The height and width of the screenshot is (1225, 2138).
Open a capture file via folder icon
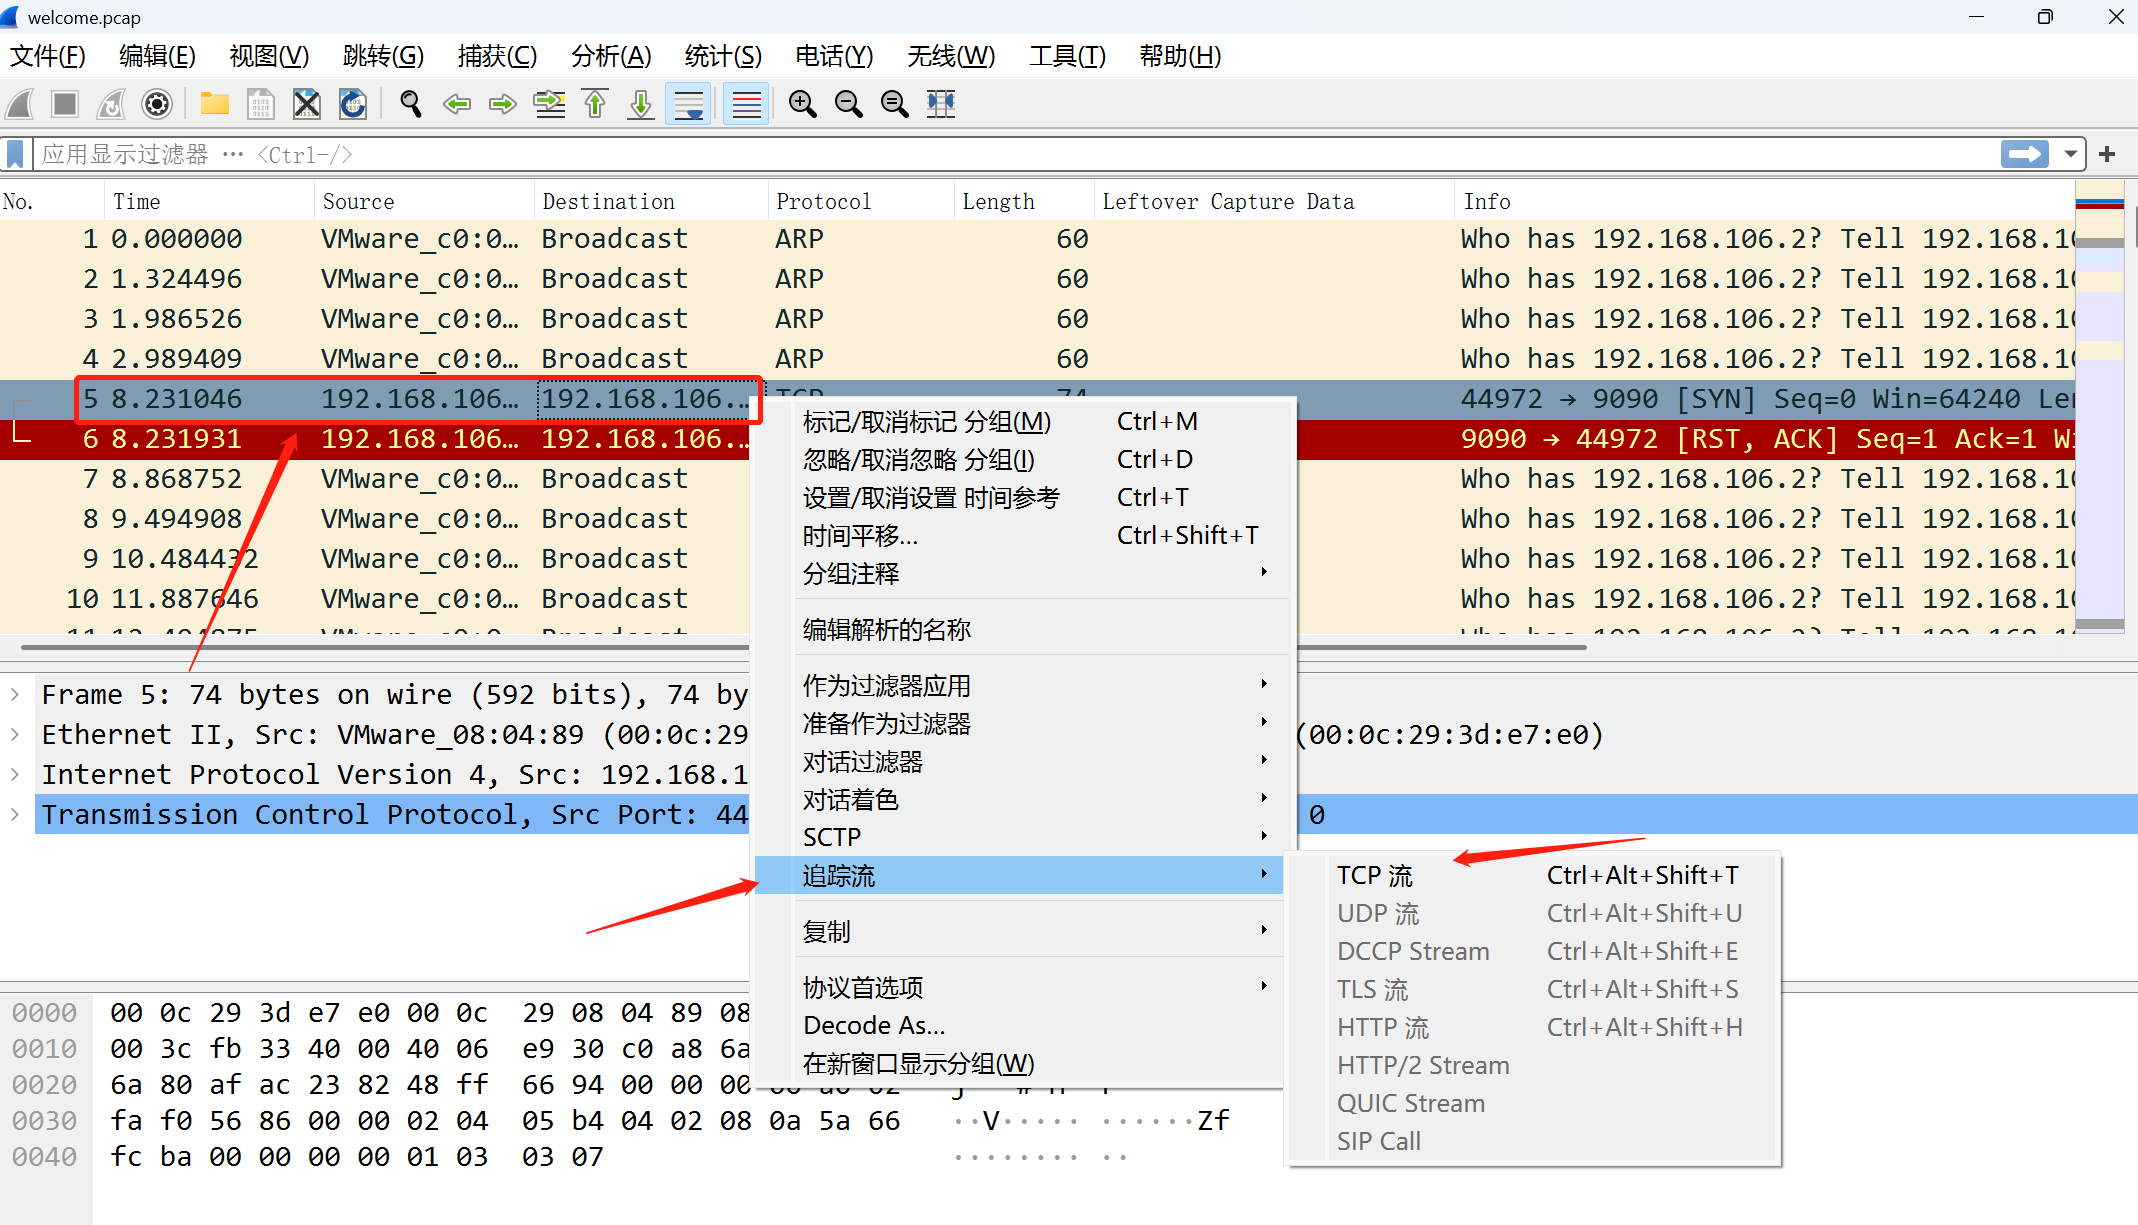point(215,104)
